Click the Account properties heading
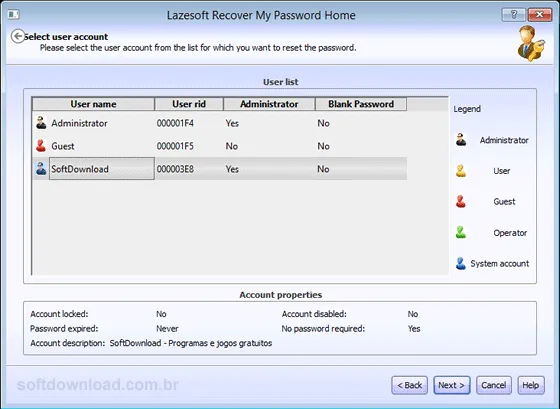 click(280, 295)
